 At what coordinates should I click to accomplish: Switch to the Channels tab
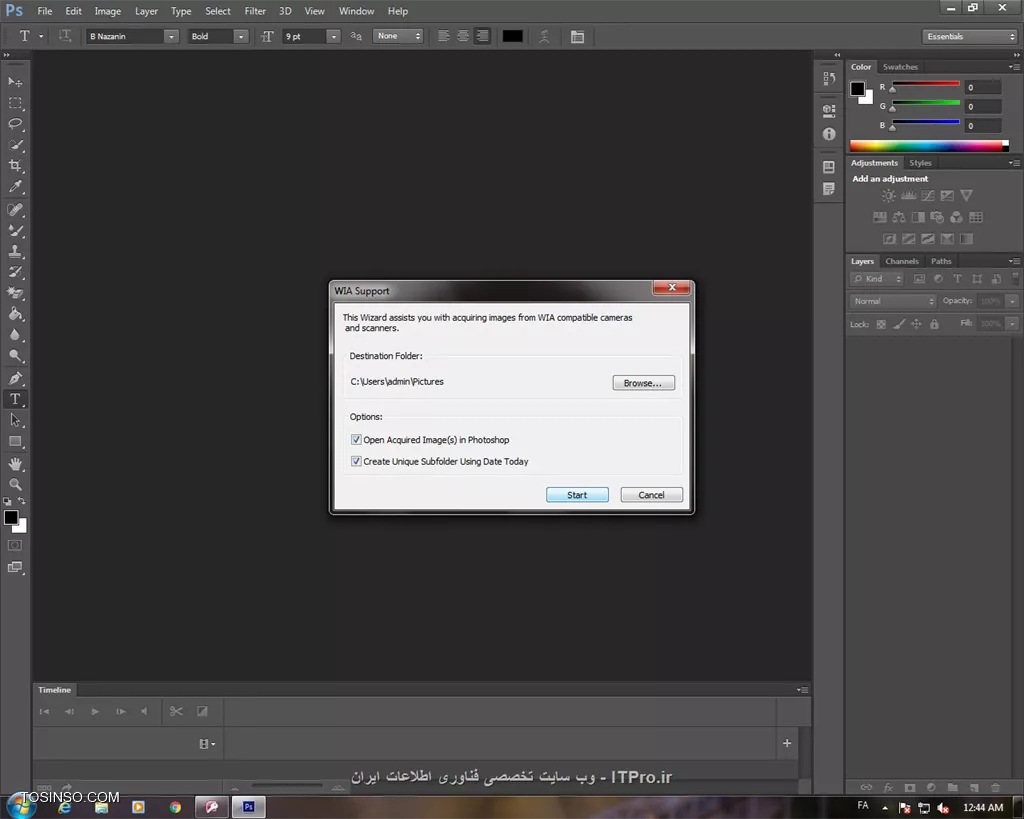pos(902,261)
